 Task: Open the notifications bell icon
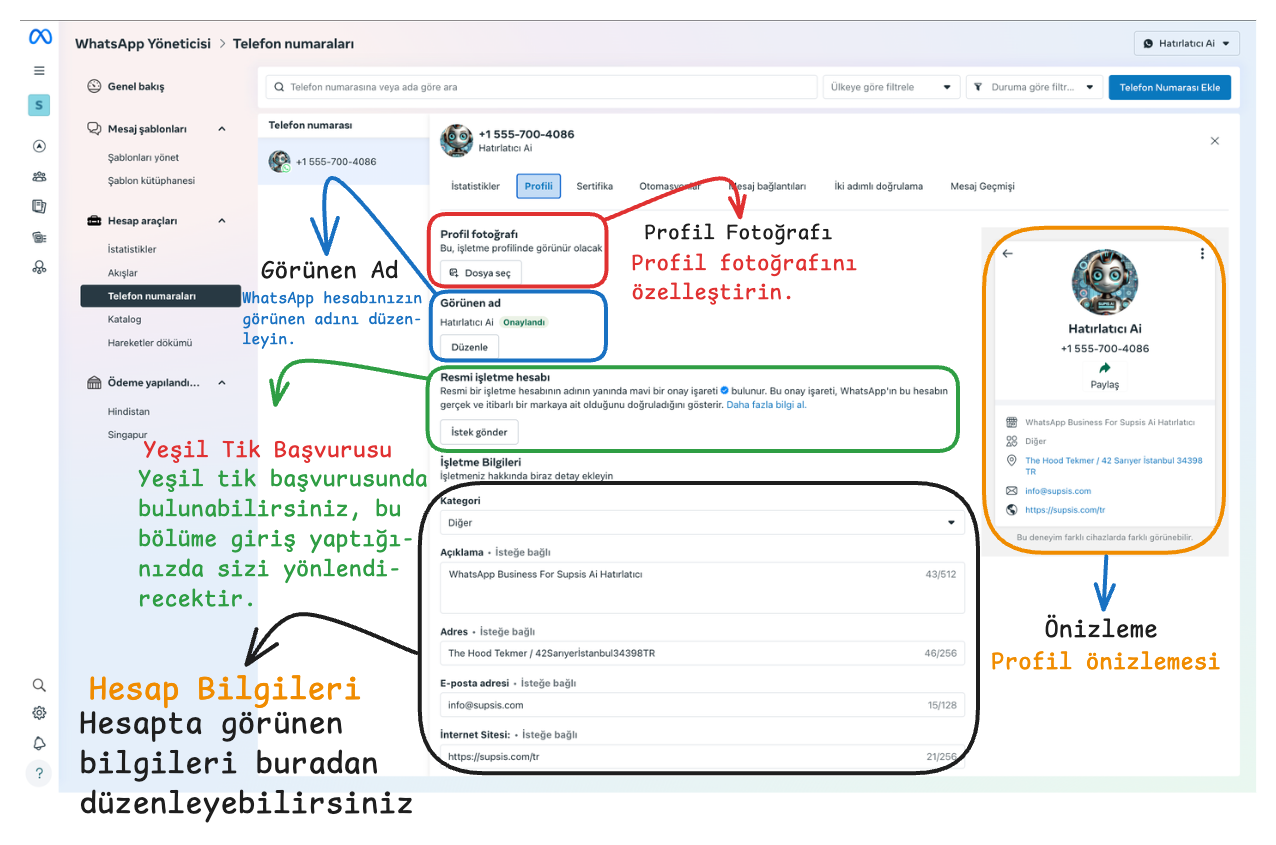(x=39, y=743)
